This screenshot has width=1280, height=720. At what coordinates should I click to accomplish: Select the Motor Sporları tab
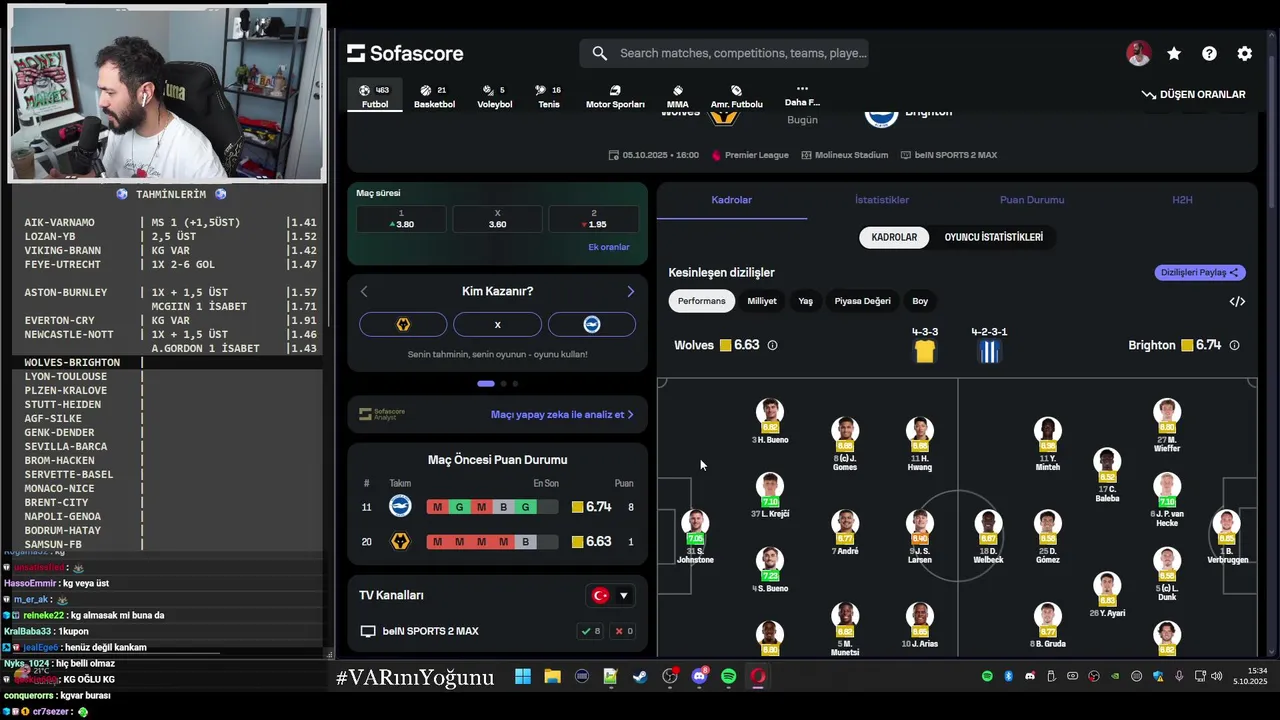coord(615,96)
